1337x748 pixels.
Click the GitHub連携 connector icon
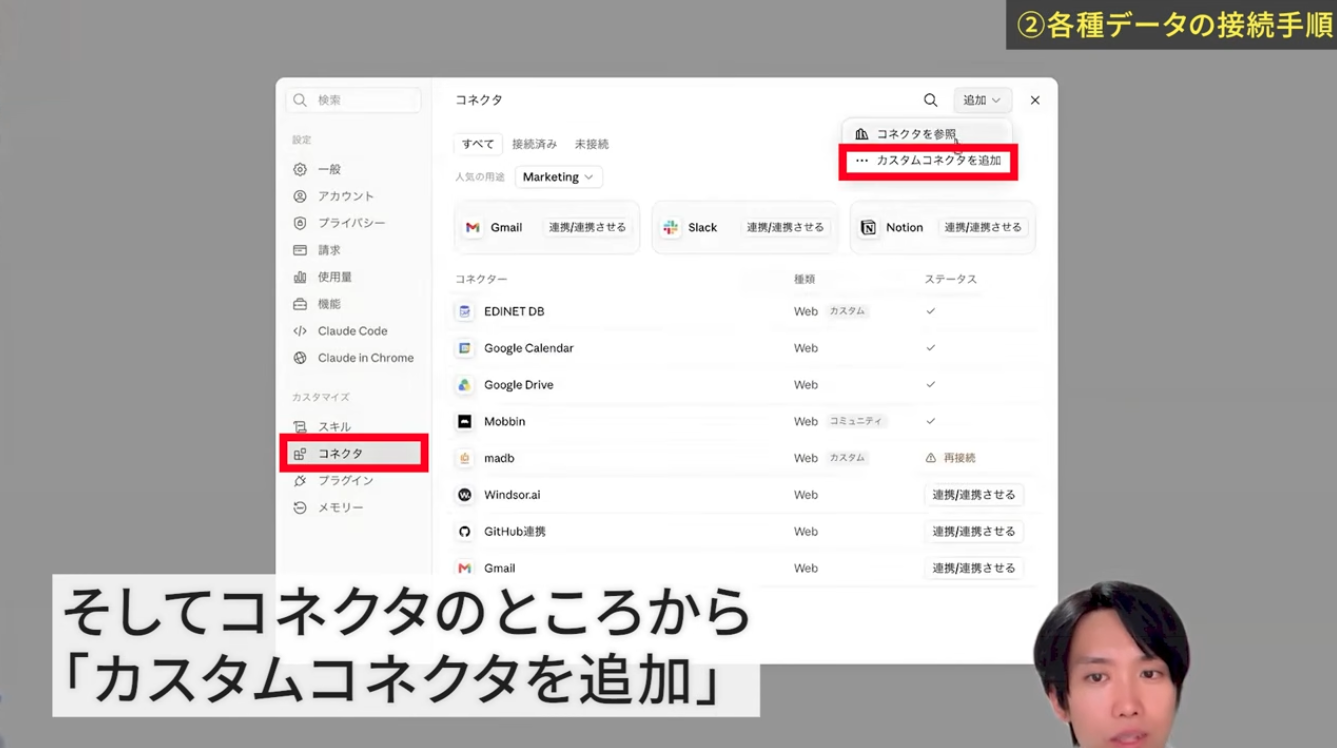tap(465, 531)
